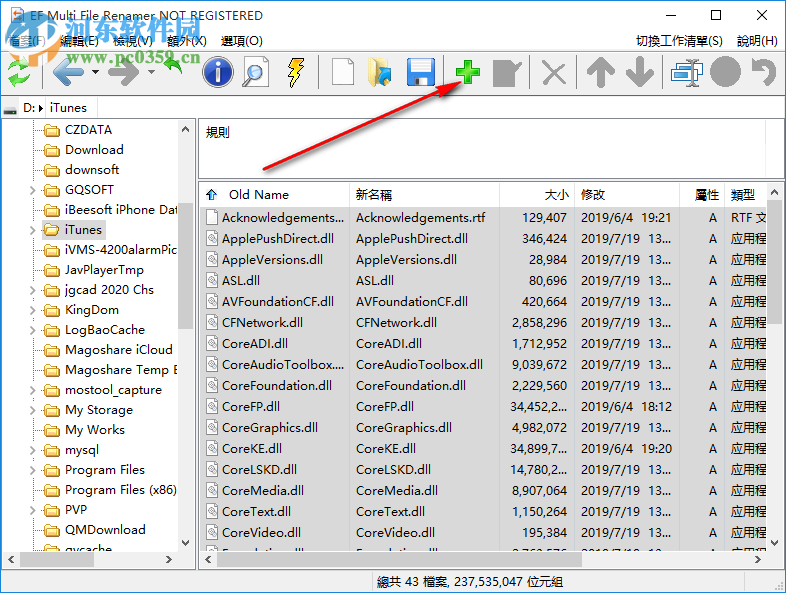Add a rule with the green plus
Image resolution: width=786 pixels, height=593 pixels.
point(468,73)
